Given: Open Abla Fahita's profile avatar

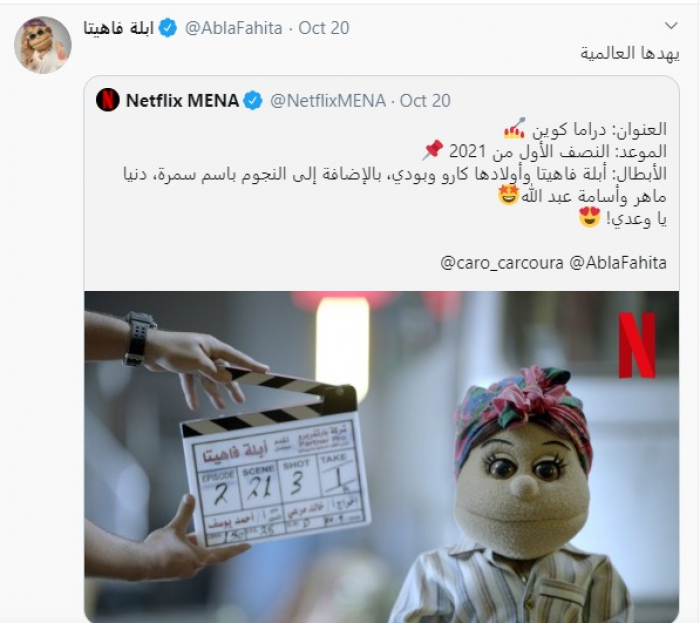Looking at the screenshot, I should point(43,45).
